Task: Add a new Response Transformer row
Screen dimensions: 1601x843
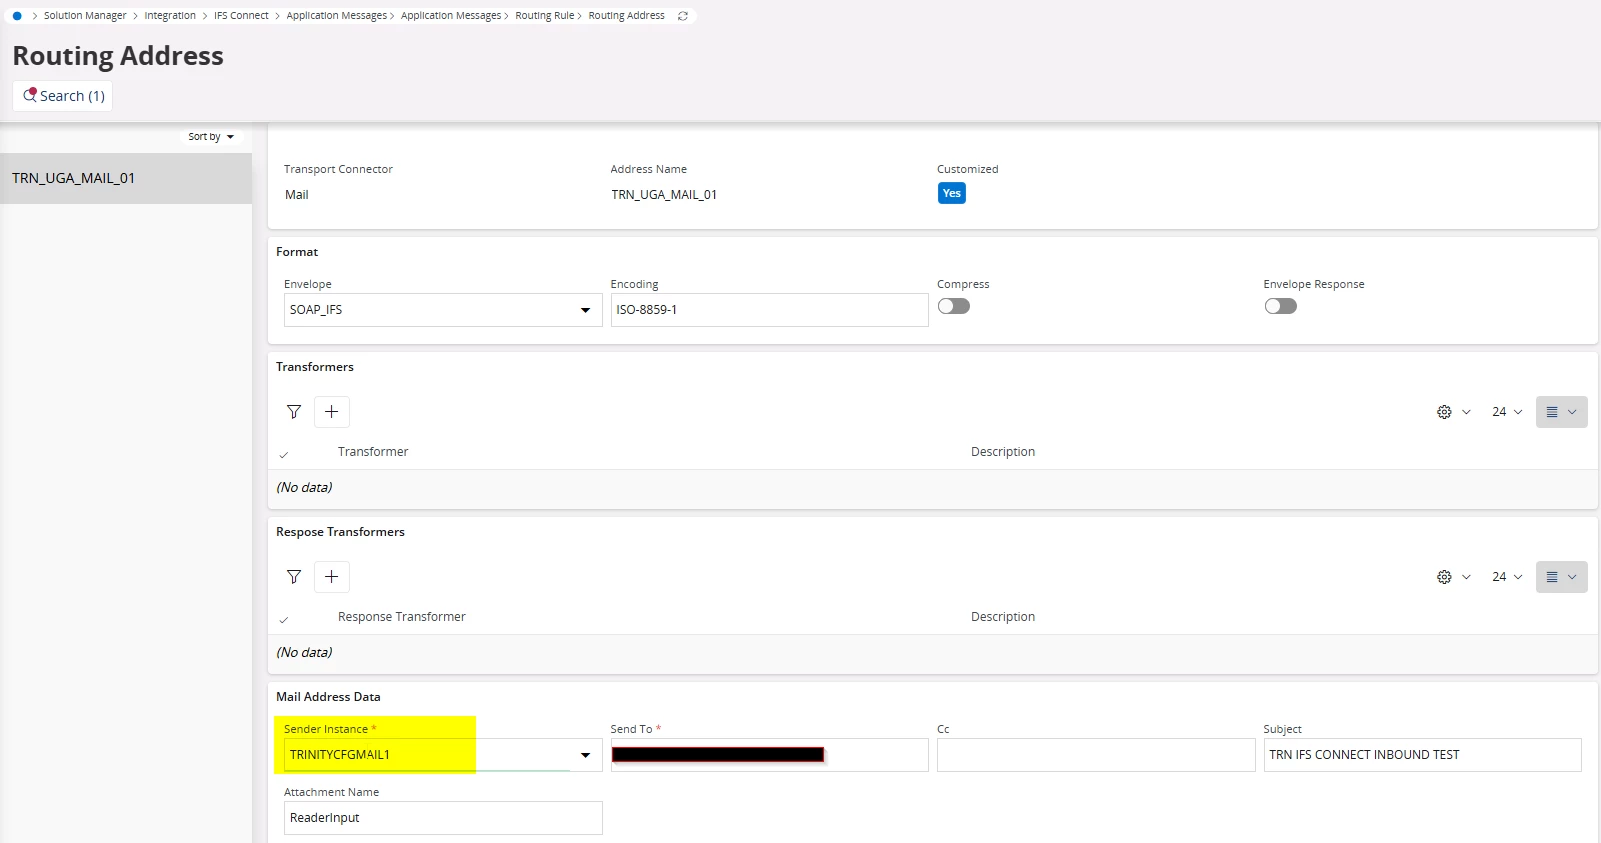Action: coord(332,577)
